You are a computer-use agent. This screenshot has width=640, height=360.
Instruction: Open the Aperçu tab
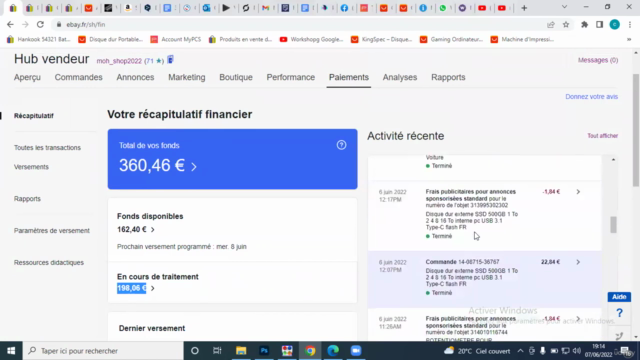click(27, 77)
